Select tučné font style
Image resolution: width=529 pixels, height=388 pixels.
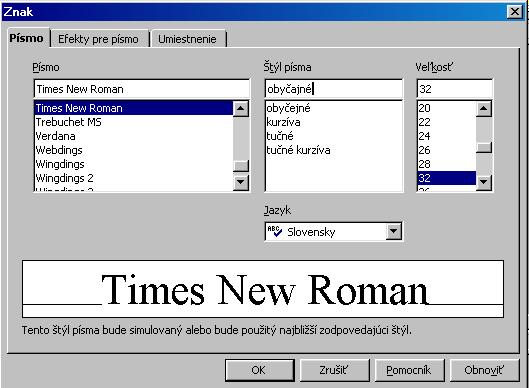coord(334,136)
